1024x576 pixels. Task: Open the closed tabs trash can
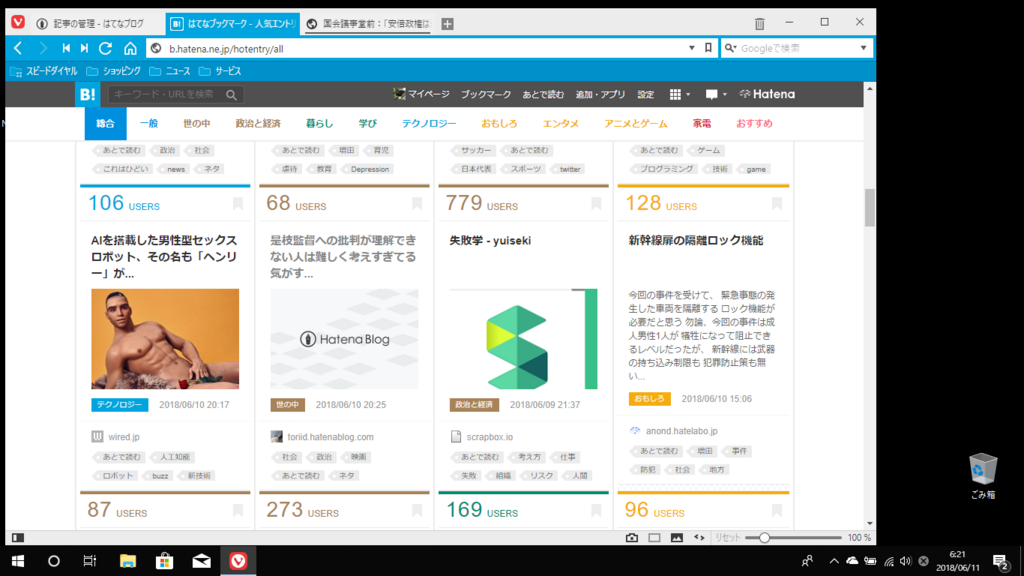(760, 24)
